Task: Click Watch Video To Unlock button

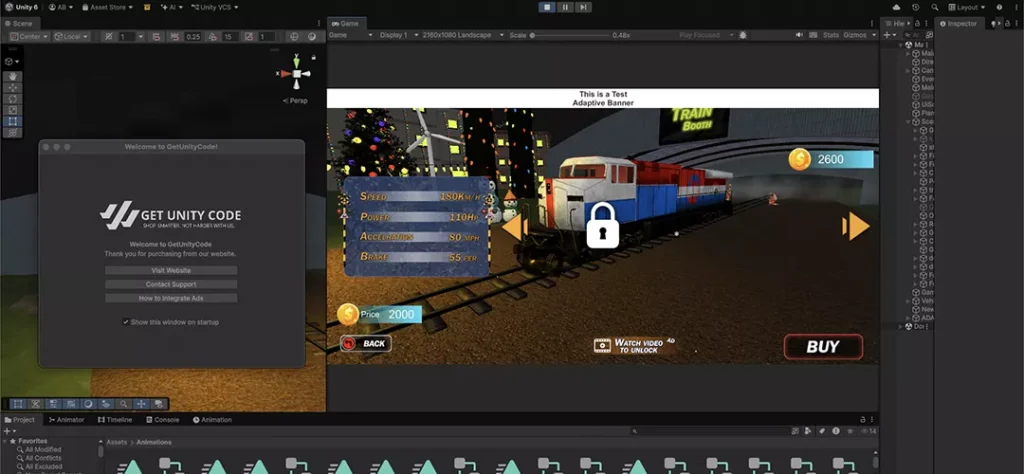Action: 633,345
